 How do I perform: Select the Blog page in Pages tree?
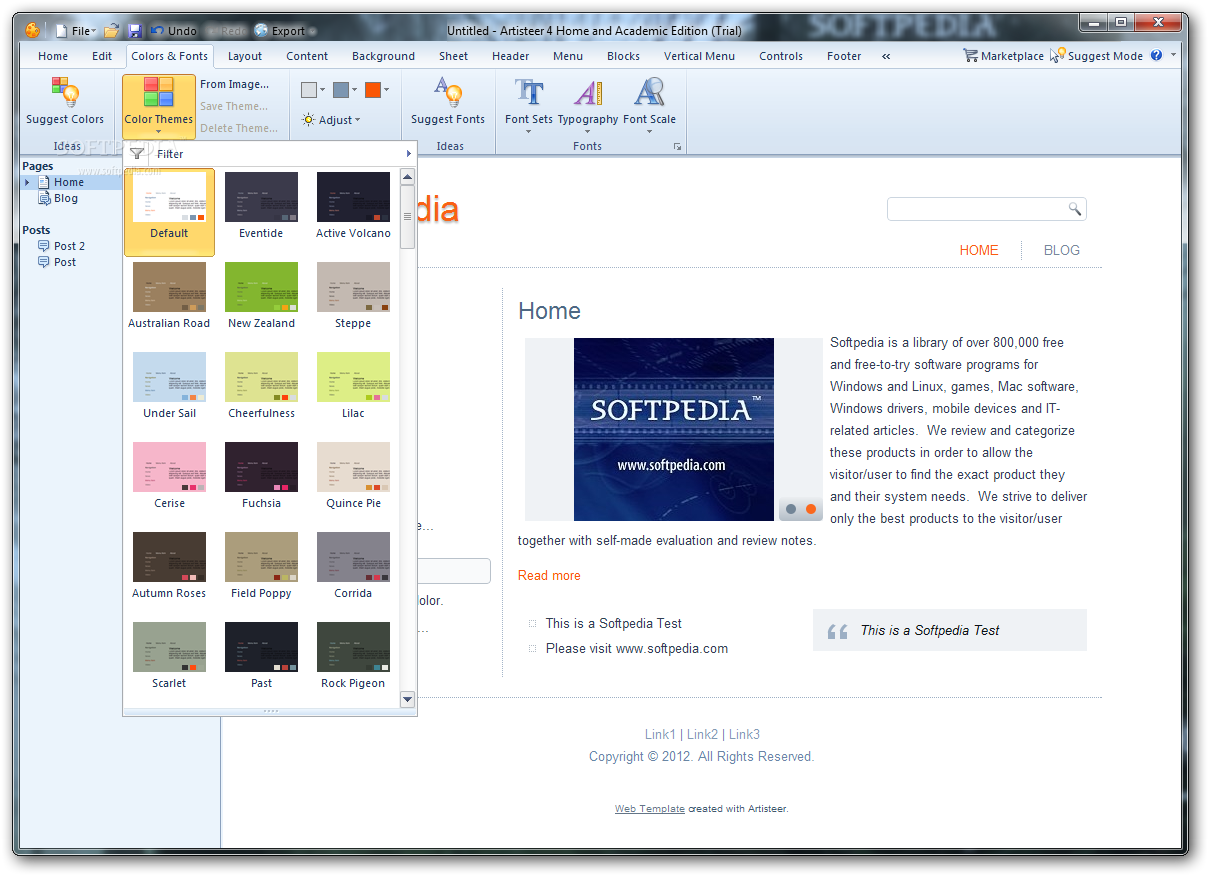pyautogui.click(x=58, y=198)
